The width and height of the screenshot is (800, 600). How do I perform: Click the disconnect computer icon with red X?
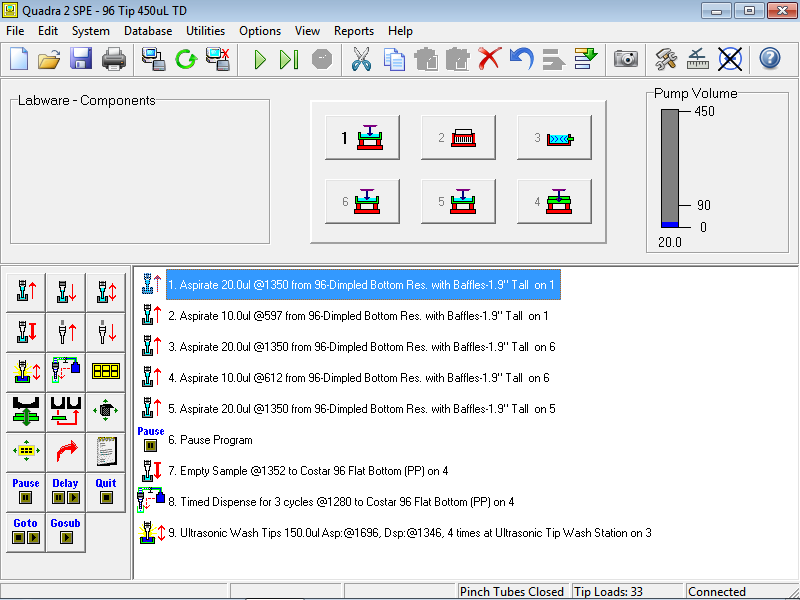tap(218, 59)
